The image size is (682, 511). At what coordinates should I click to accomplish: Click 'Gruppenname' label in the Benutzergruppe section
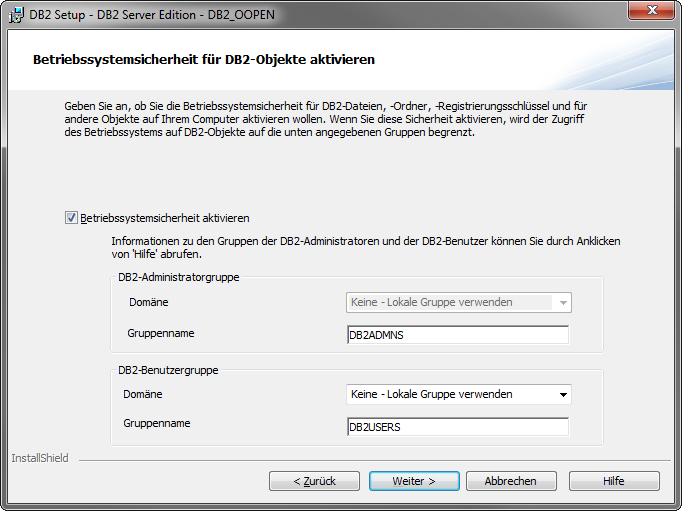[x=157, y=423]
